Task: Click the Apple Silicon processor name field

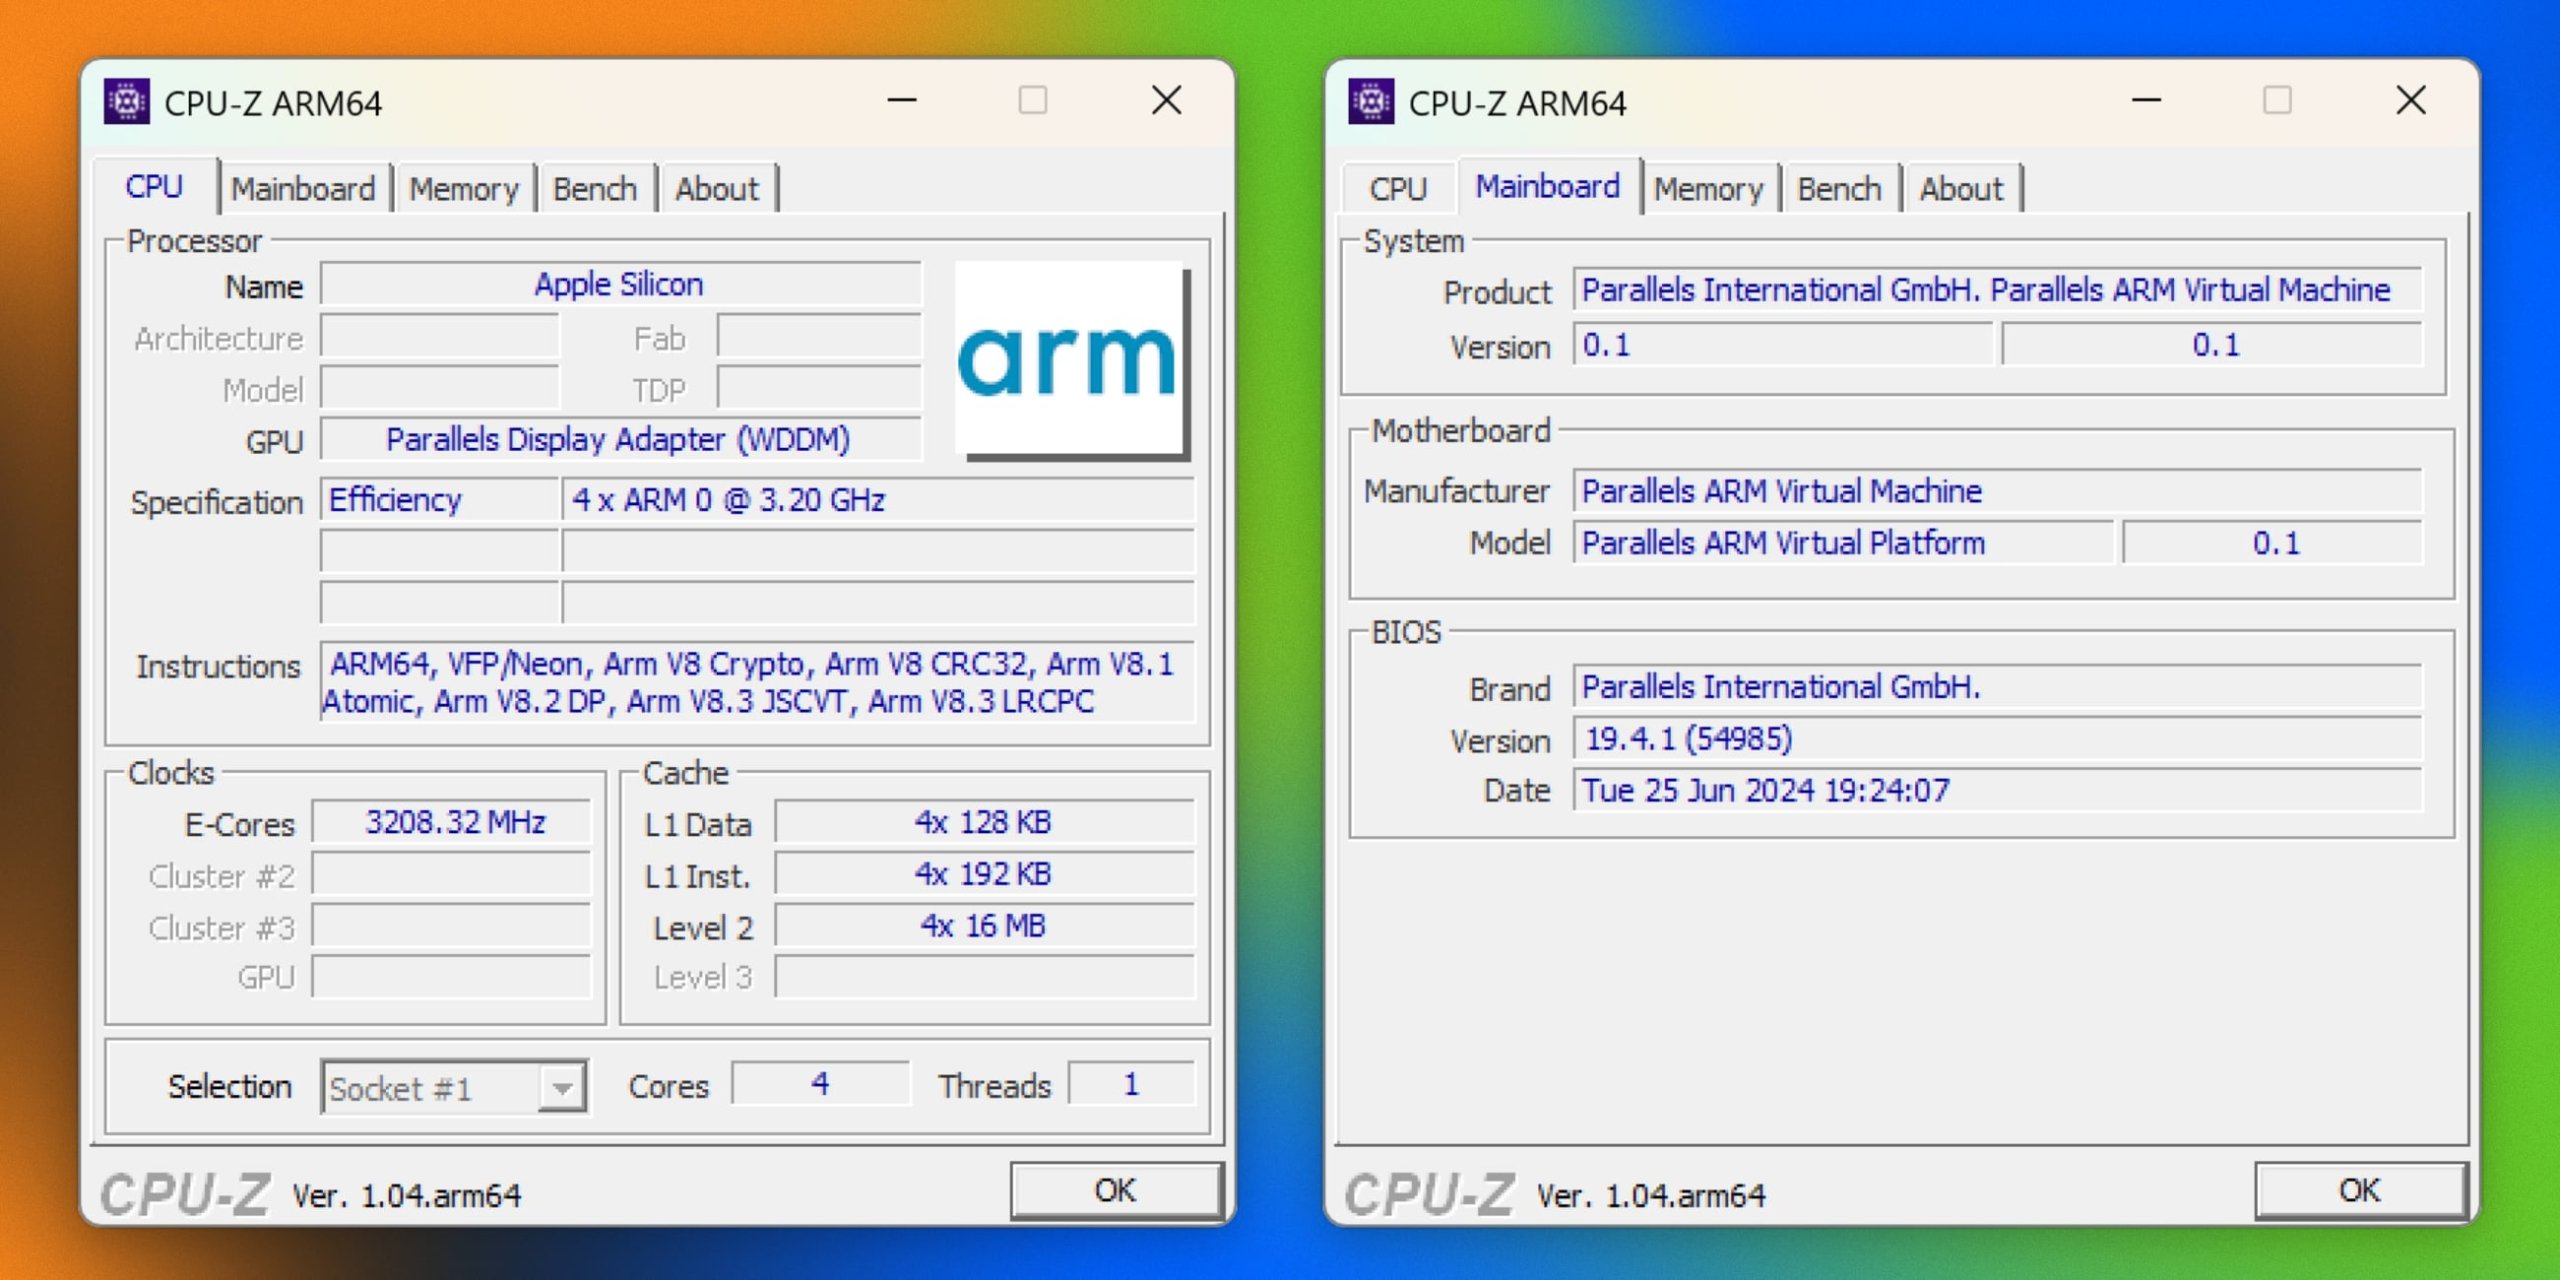Action: tap(618, 285)
